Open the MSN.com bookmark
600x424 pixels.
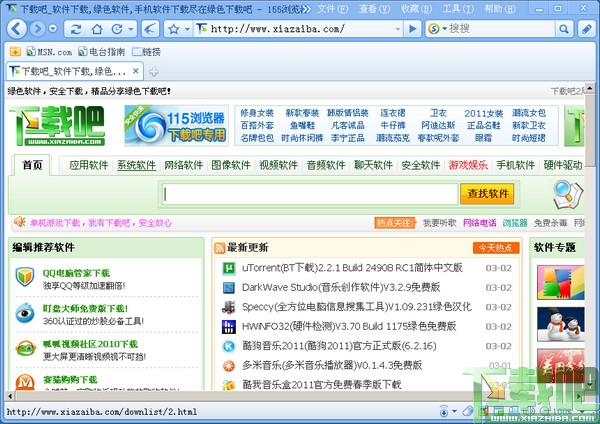coord(49,52)
